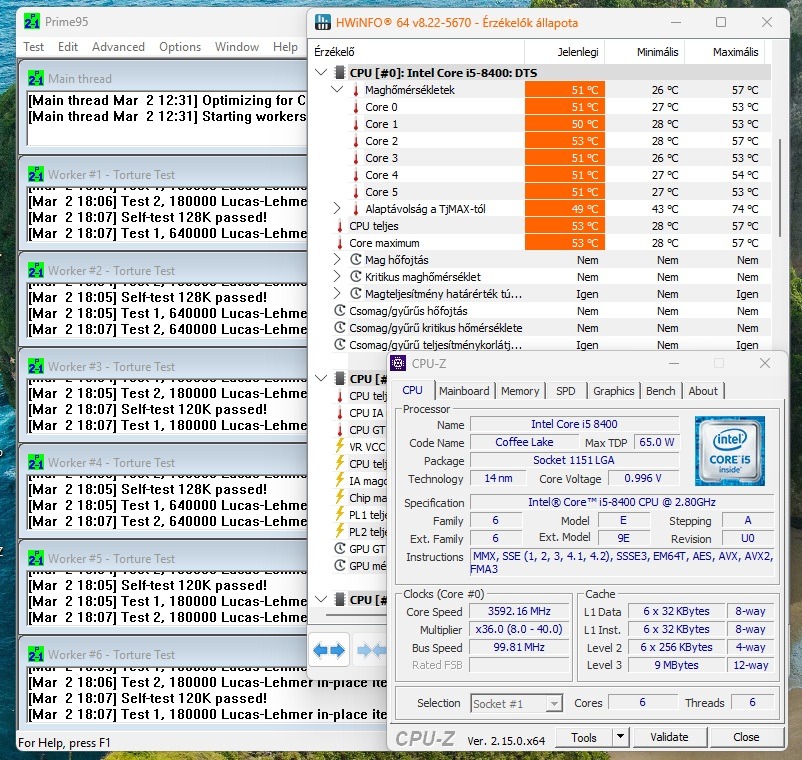Click the Jelenlegi column header in HWiNFO
Image resolution: width=802 pixels, height=760 pixels.
pos(565,52)
